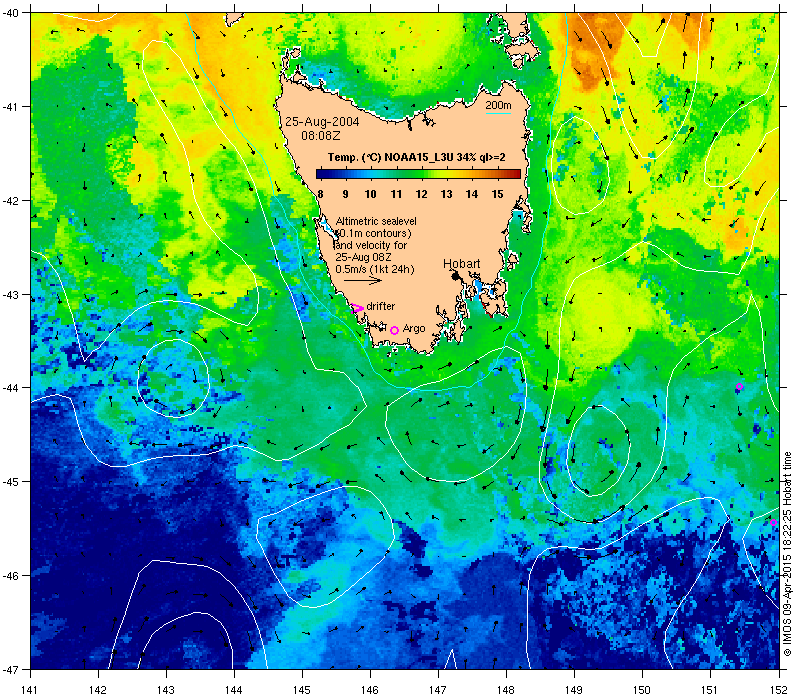Click the latitude axis label '-45'

pos(10,482)
